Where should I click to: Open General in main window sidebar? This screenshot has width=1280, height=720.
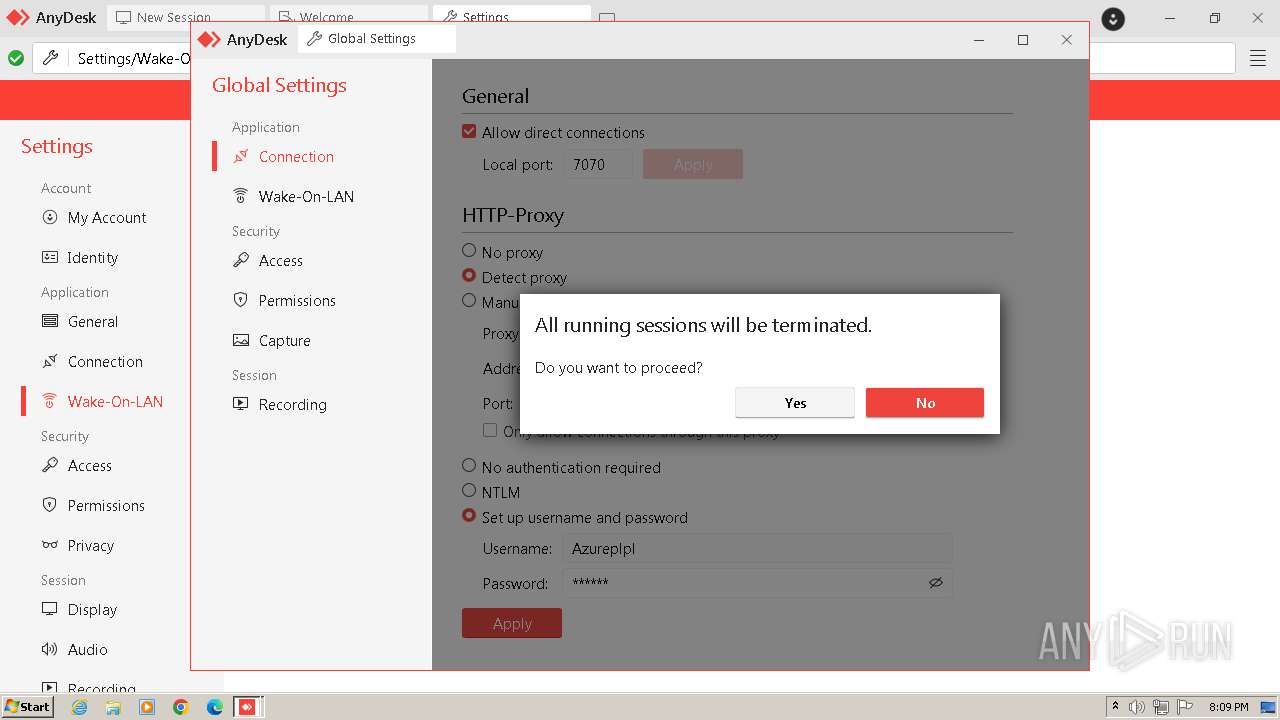[x=93, y=321]
